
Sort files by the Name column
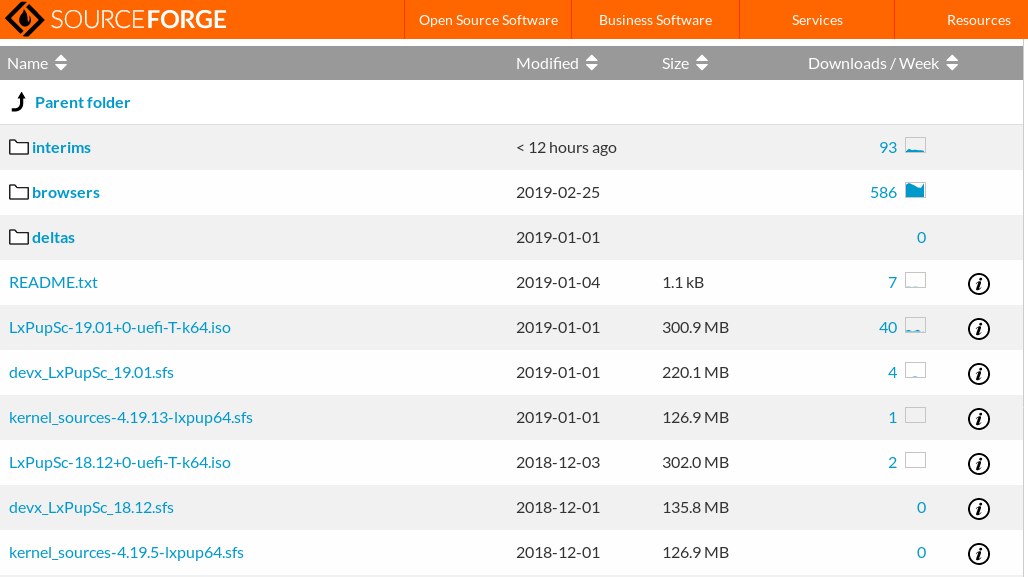(37, 63)
